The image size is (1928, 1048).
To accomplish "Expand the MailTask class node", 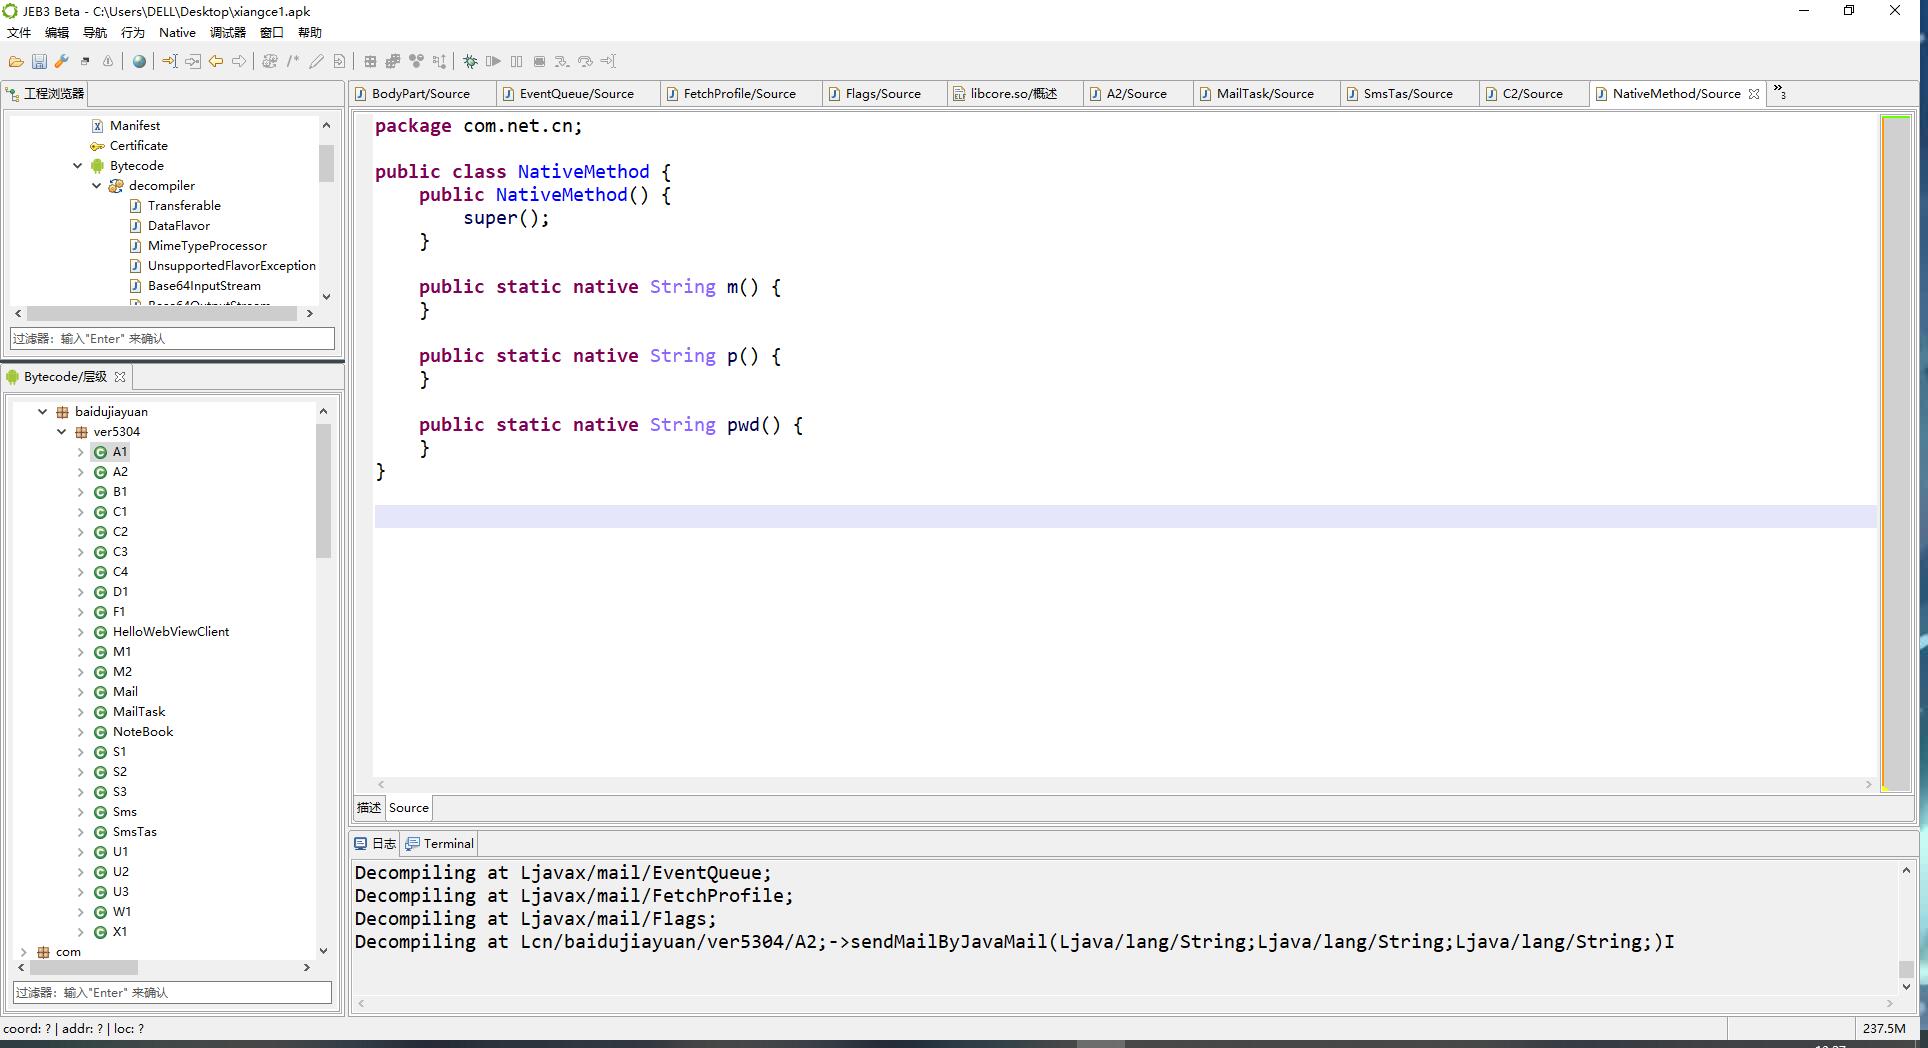I will pyautogui.click(x=81, y=712).
